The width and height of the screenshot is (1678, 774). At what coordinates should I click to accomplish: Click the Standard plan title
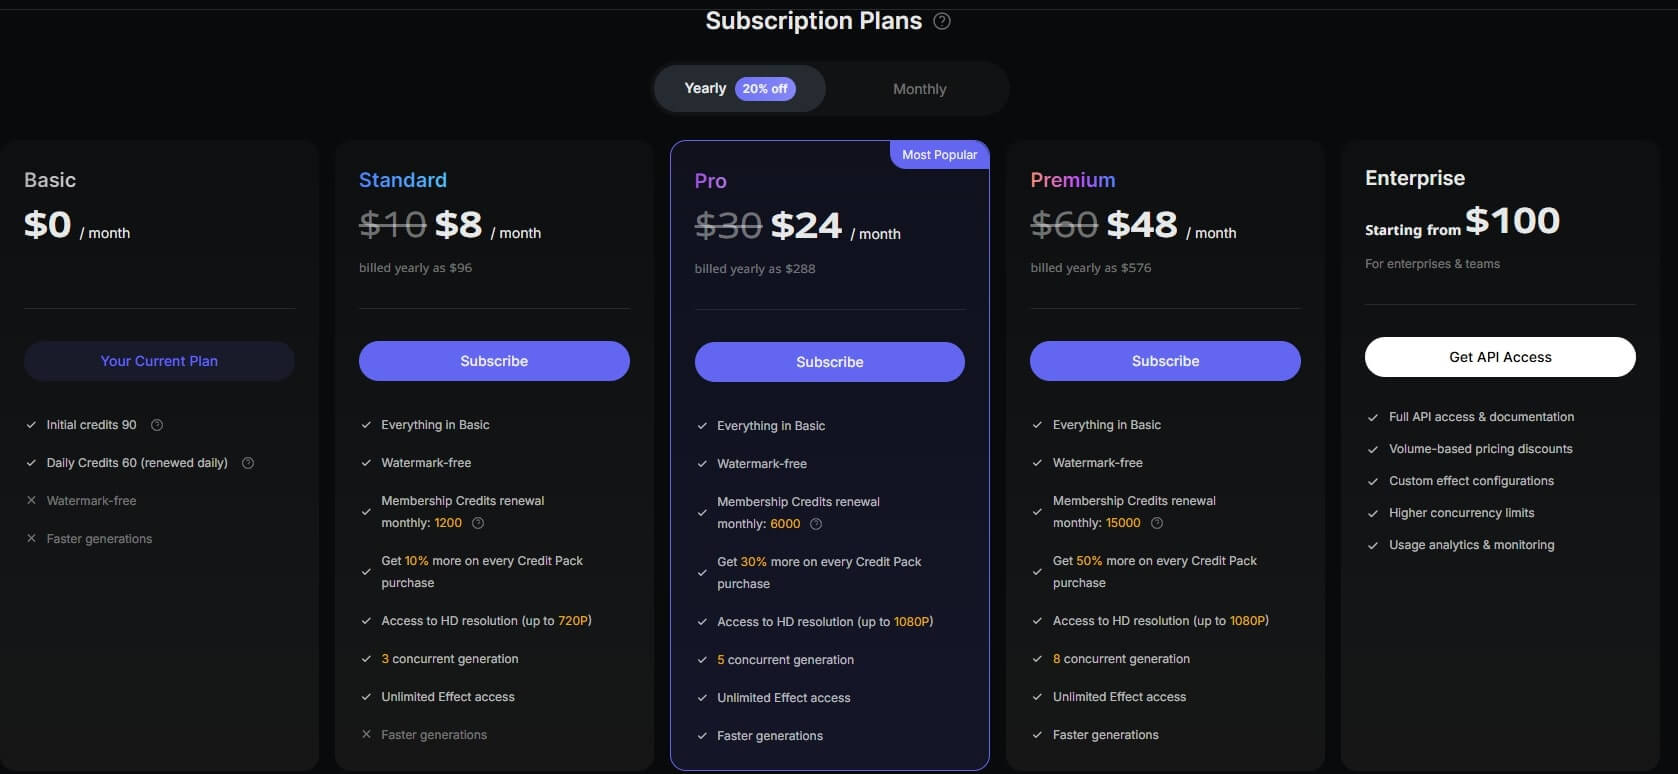point(403,180)
